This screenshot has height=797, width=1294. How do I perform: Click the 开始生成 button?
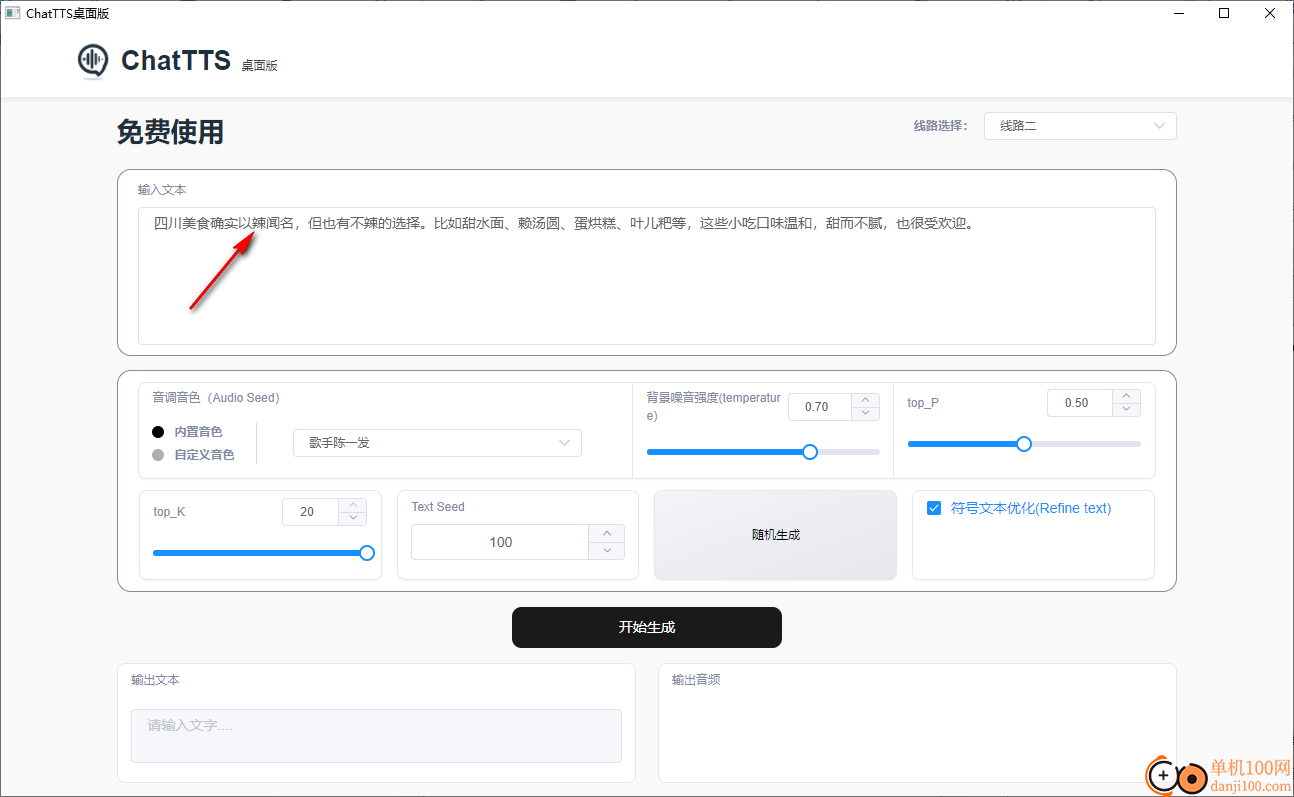point(647,627)
